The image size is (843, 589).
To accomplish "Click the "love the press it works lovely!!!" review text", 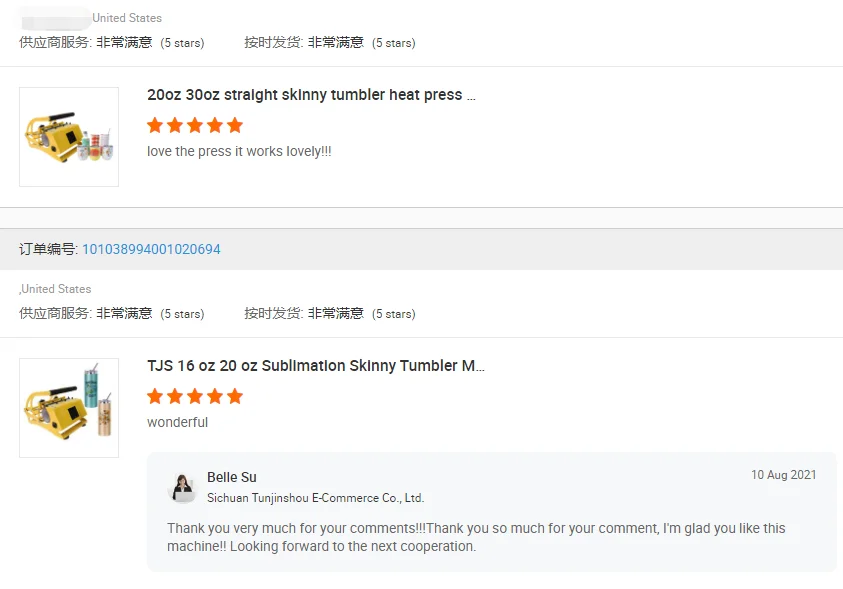I will point(239,152).
